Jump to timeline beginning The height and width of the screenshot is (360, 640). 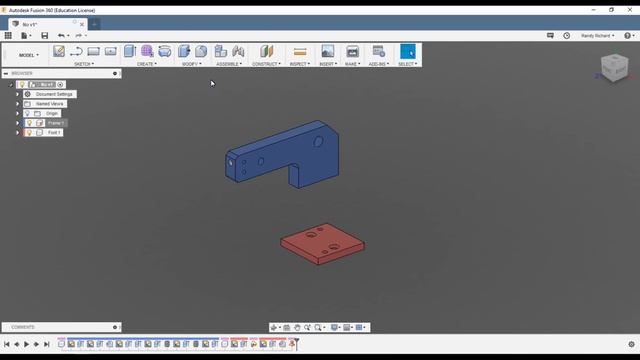[x=7, y=344]
